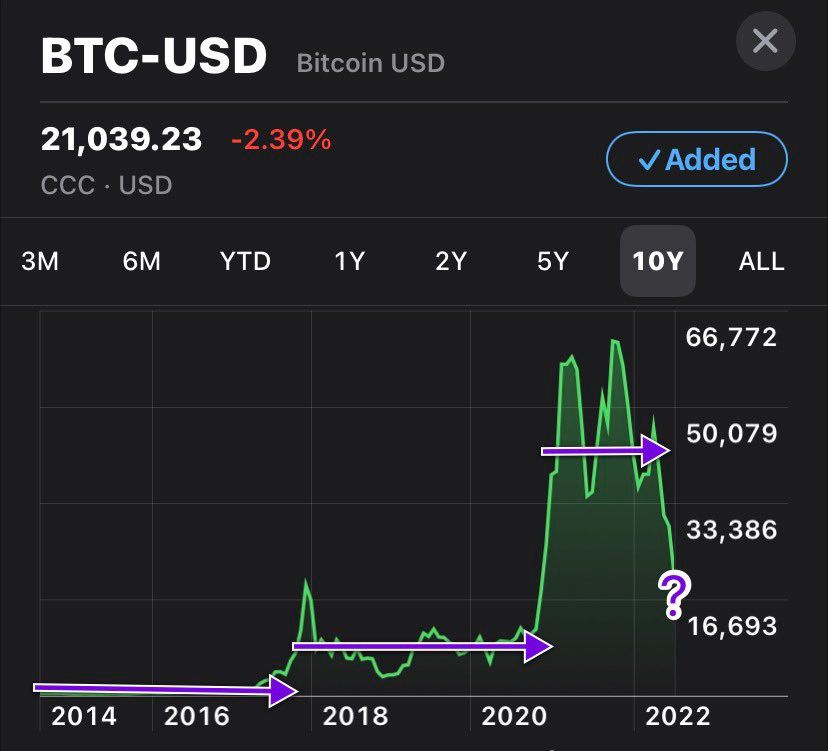Show year-to-date YTD chart
The height and width of the screenshot is (751, 828).
(245, 262)
